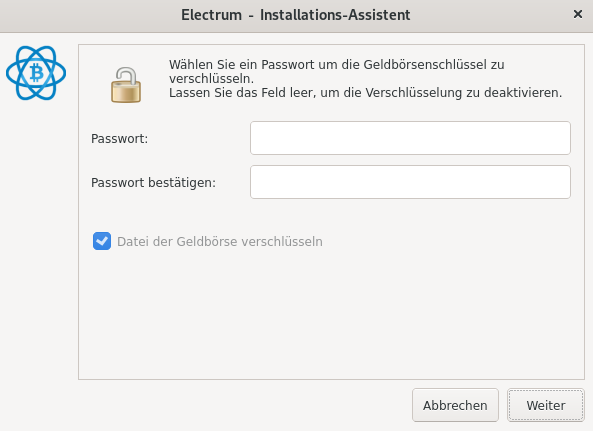Click the Bitcoin symbol inside the logo
This screenshot has width=593, height=431.
click(37, 73)
